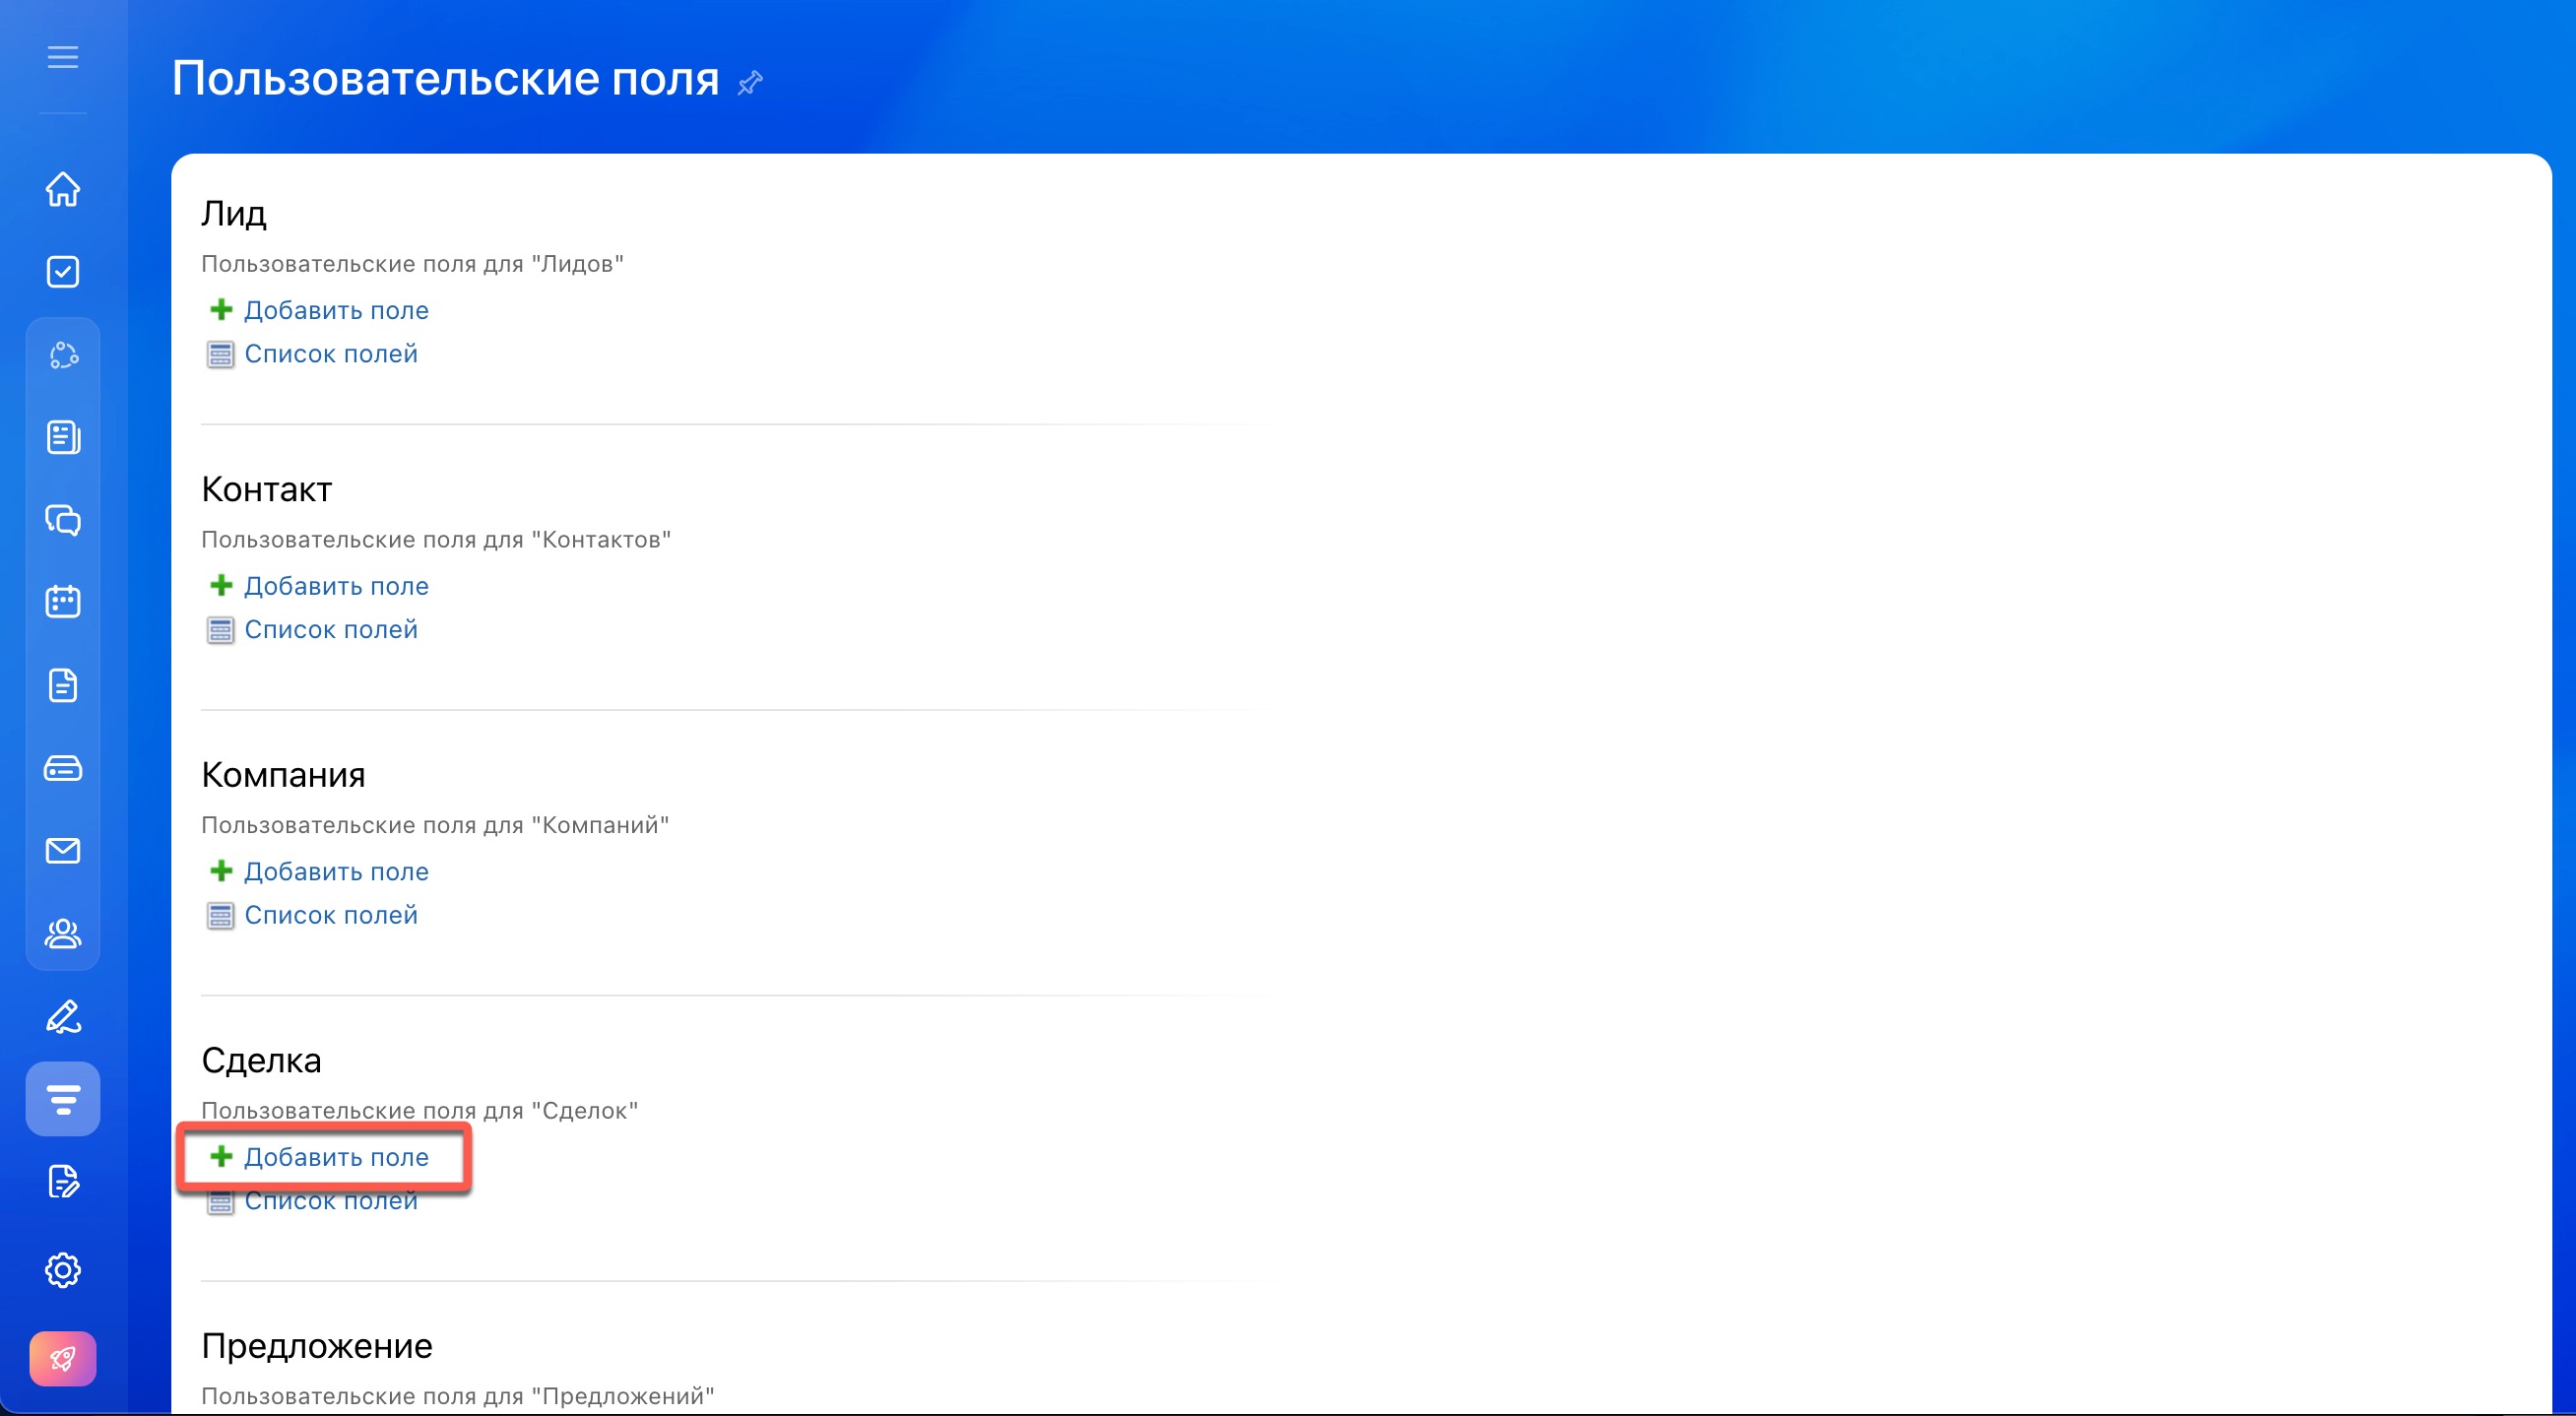The image size is (2576, 1416).
Task: Click Добавить поле under Контакт
Action: point(336,586)
